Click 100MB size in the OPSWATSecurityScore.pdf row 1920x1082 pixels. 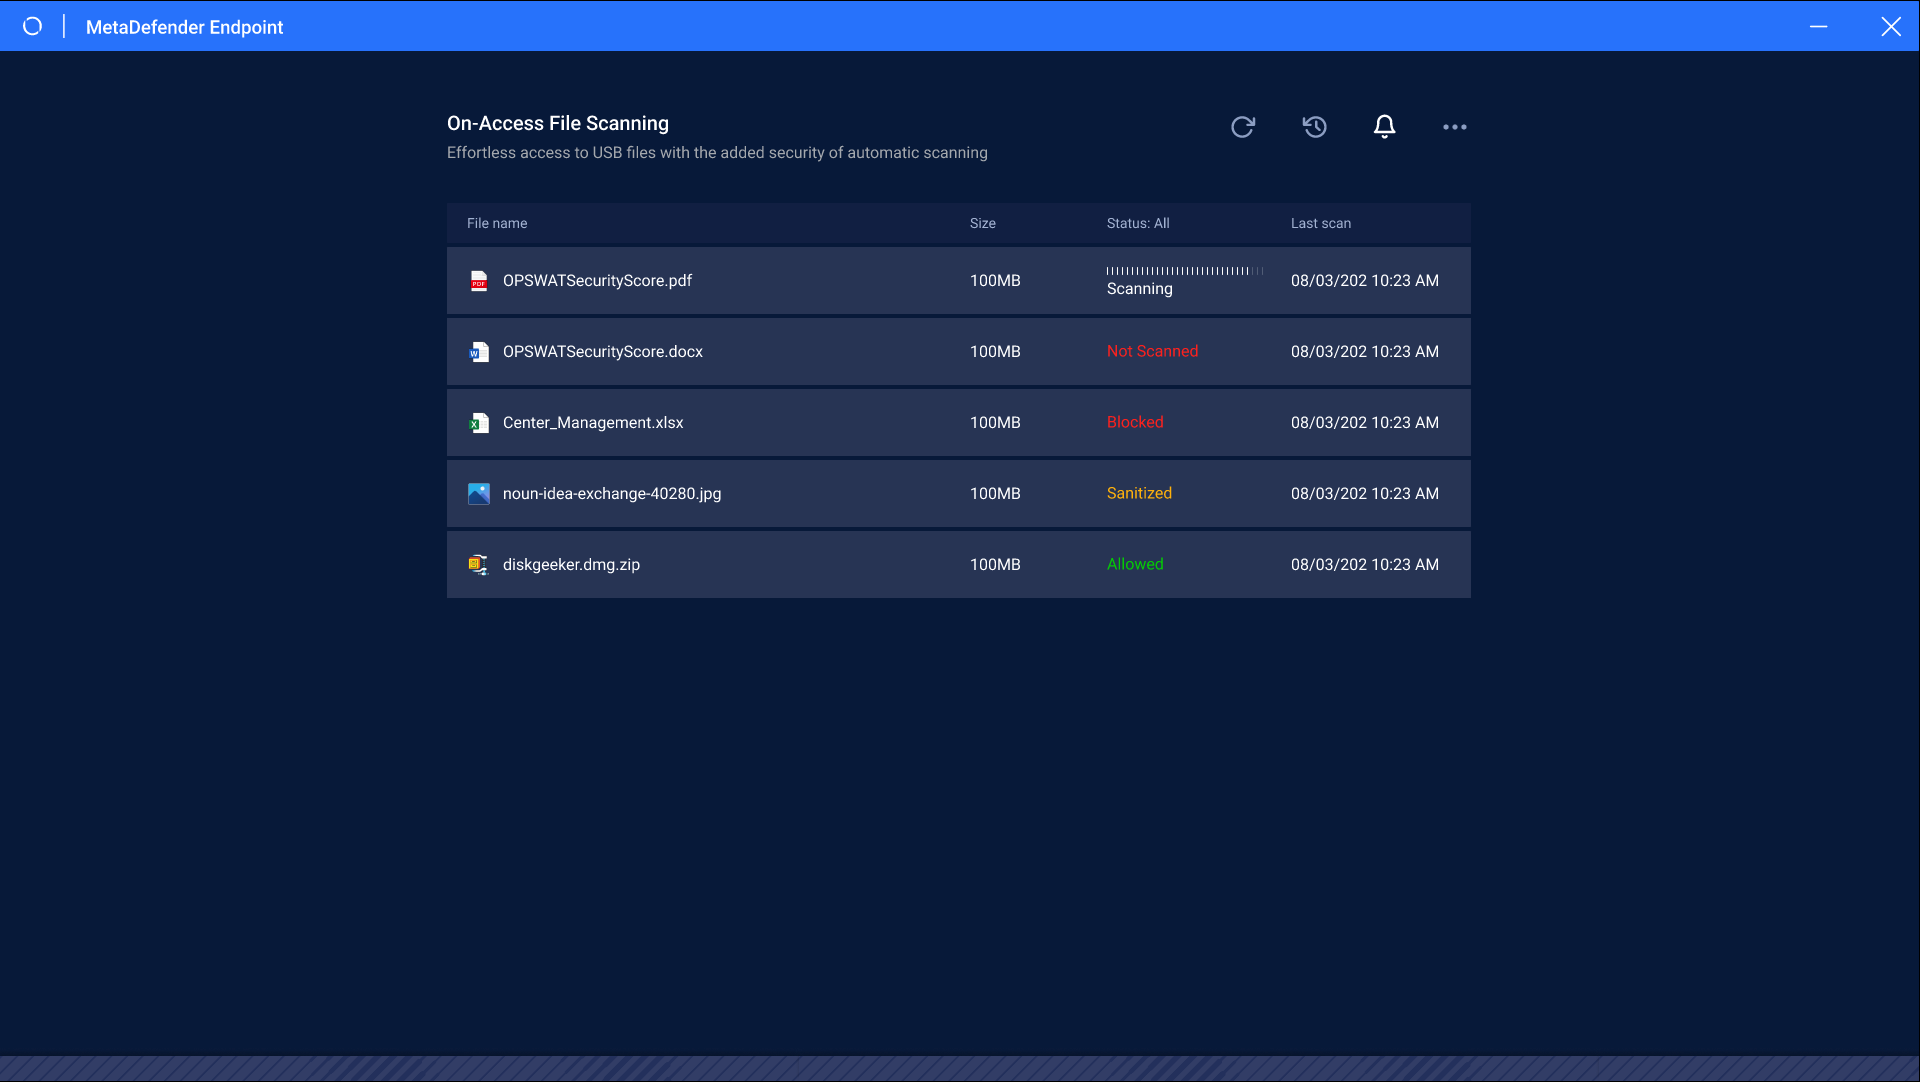point(995,281)
